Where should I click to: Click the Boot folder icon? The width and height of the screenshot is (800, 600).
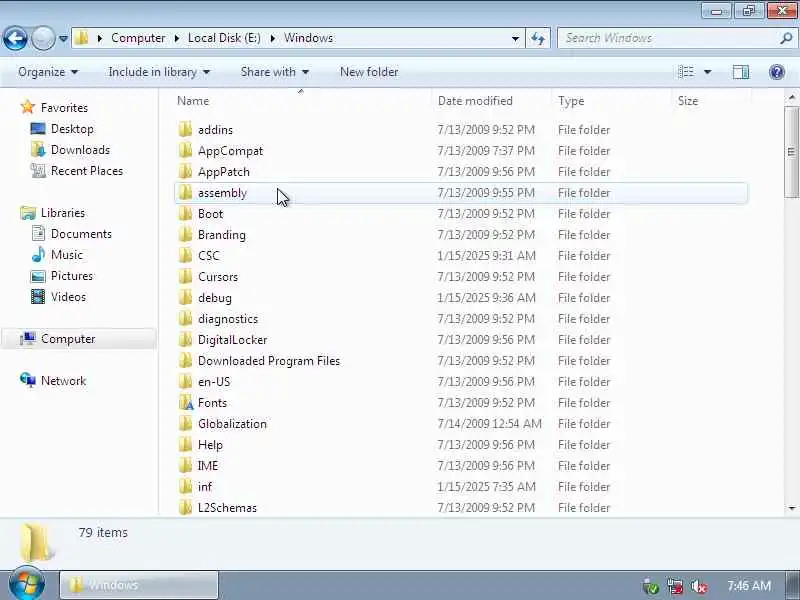185,214
